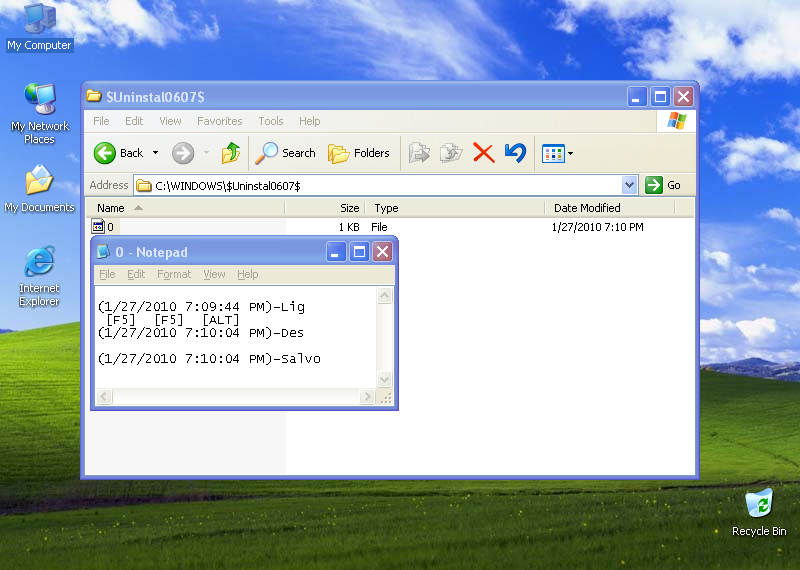Screen dimensions: 800x570
Task: Open Explorer Edit menu
Action: tap(134, 121)
